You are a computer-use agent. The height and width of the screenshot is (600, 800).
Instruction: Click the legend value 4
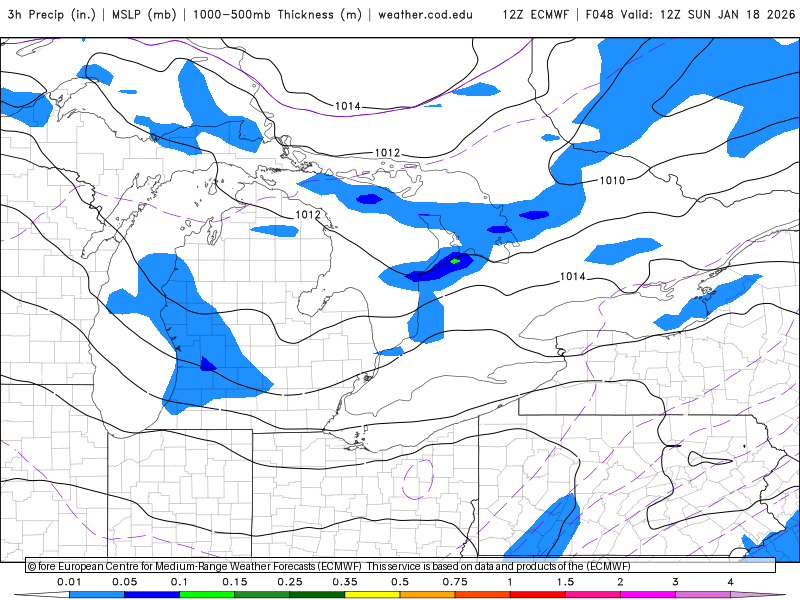tap(731, 582)
